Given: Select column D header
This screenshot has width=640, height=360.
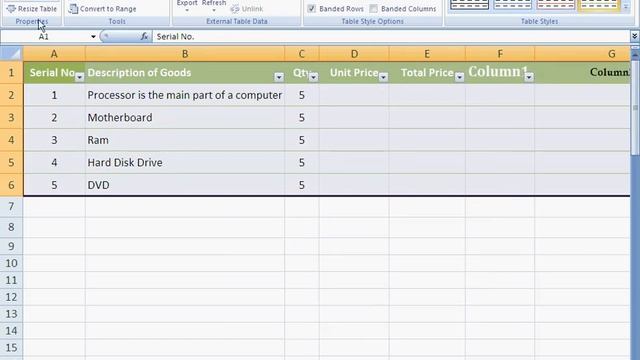Looking at the screenshot, I should [x=354, y=54].
